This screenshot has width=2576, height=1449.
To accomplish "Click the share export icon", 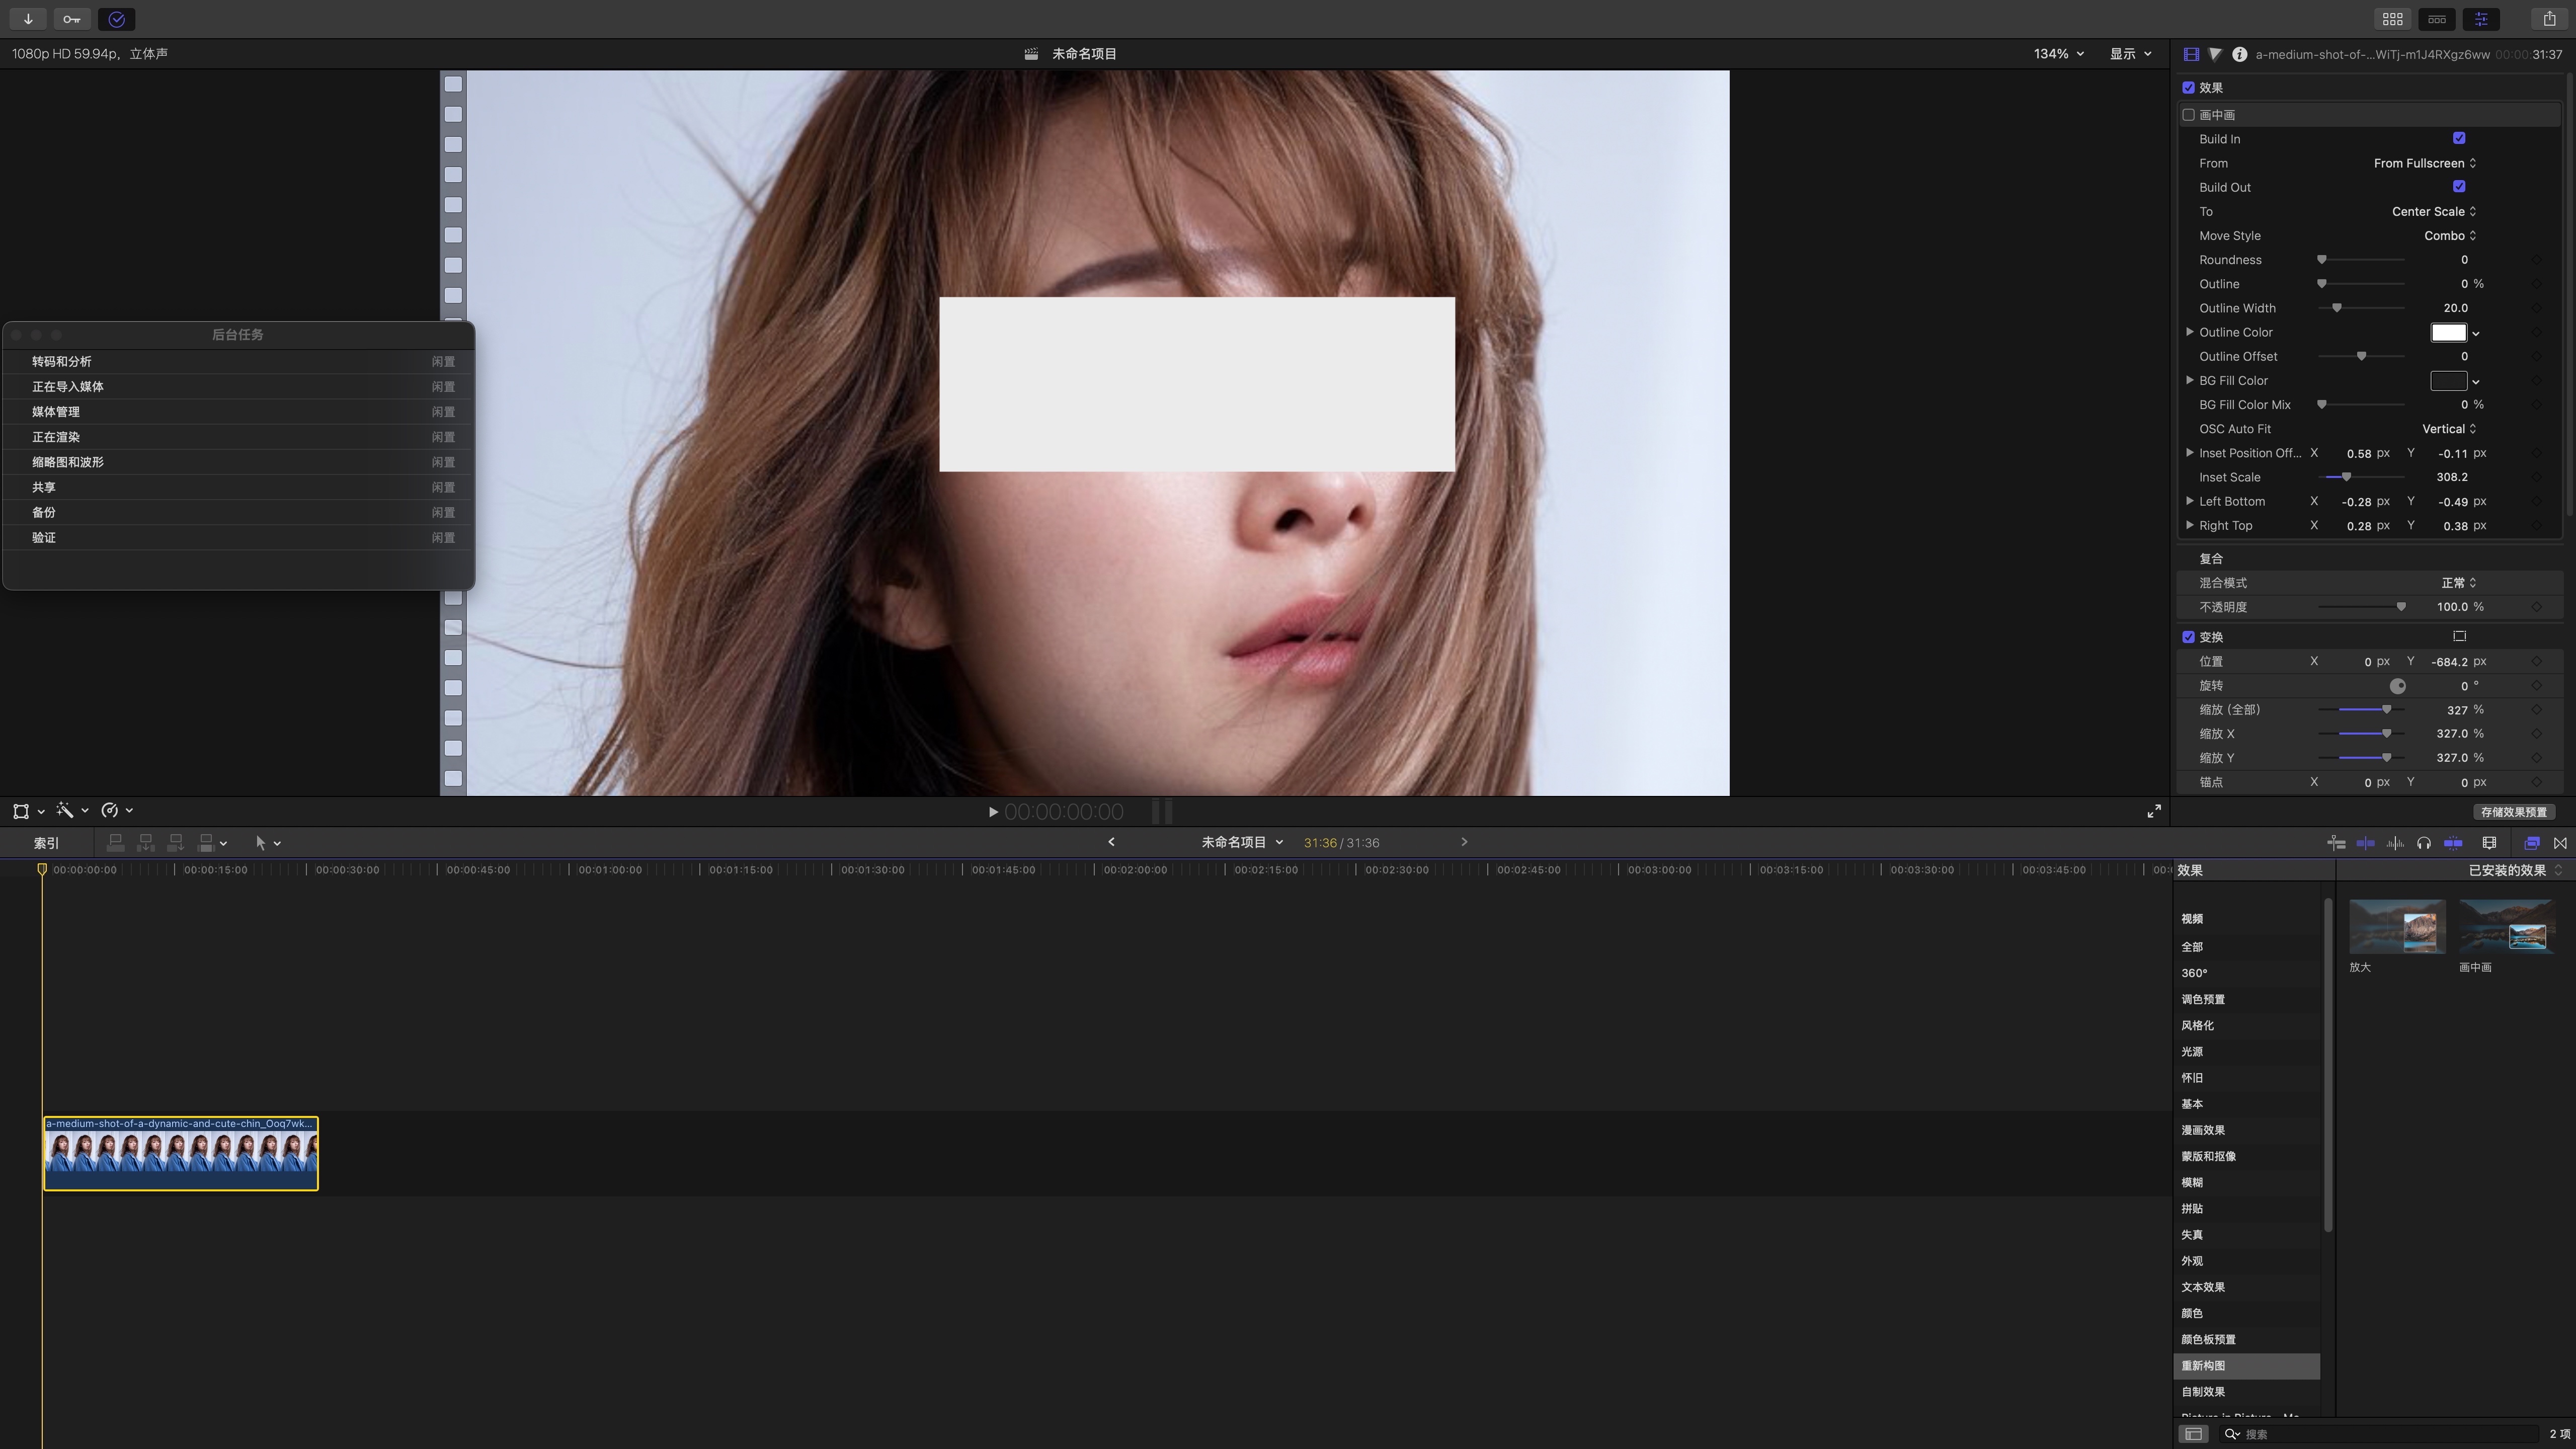I will pyautogui.click(x=2549, y=19).
